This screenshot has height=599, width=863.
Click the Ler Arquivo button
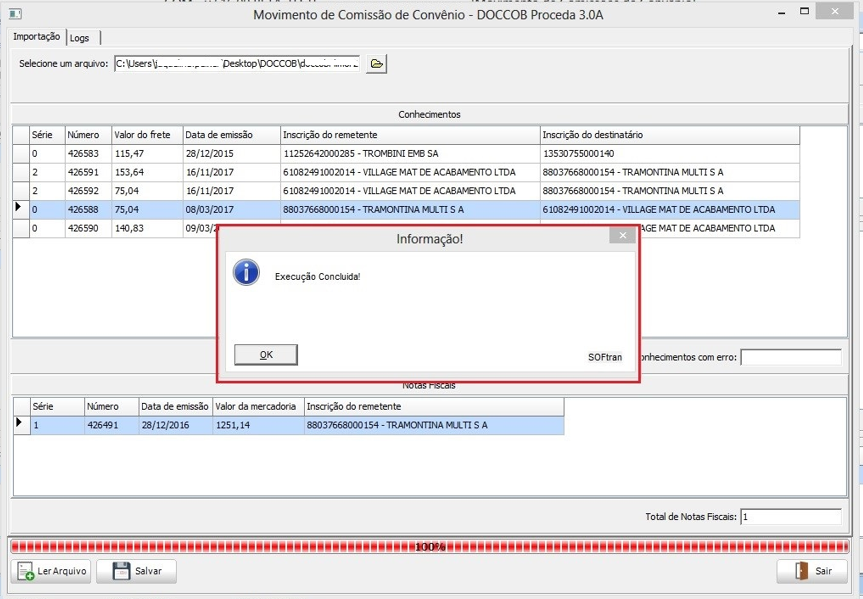[x=51, y=571]
